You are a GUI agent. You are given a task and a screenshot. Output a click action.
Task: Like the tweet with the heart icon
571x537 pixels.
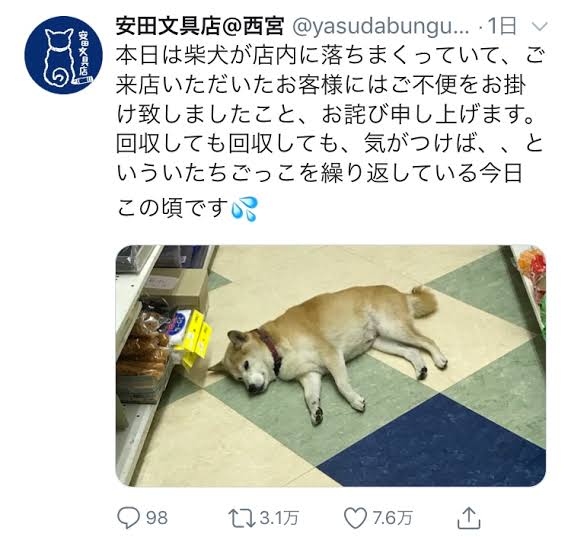(355, 518)
